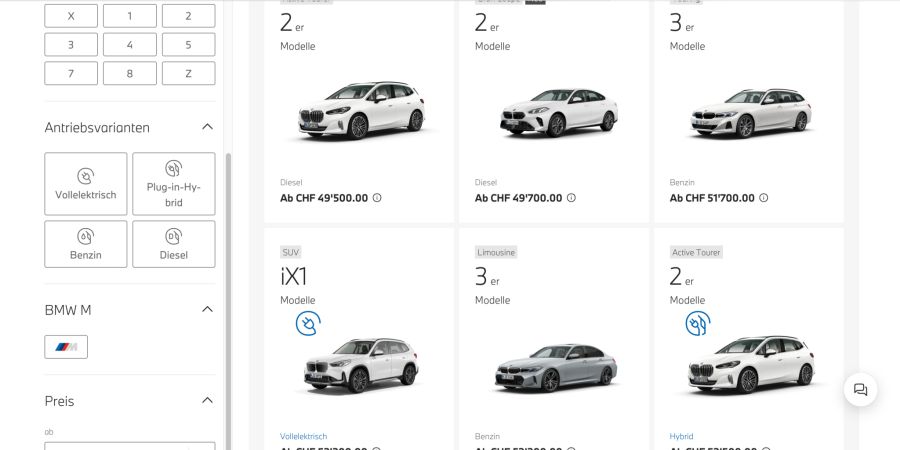This screenshot has height=450, width=900.
Task: Open the grey 3er Limousine car image
Action: [x=556, y=368]
